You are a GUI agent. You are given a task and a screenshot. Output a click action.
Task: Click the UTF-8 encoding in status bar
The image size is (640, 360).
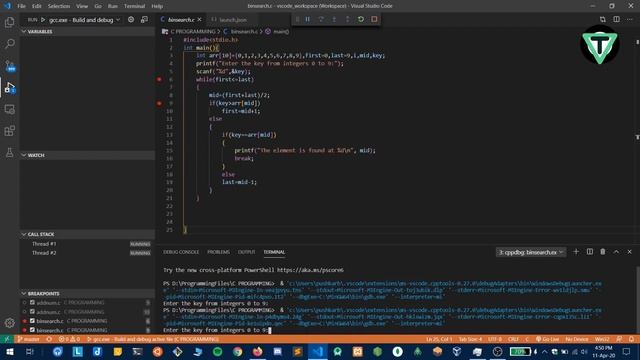(495, 339)
